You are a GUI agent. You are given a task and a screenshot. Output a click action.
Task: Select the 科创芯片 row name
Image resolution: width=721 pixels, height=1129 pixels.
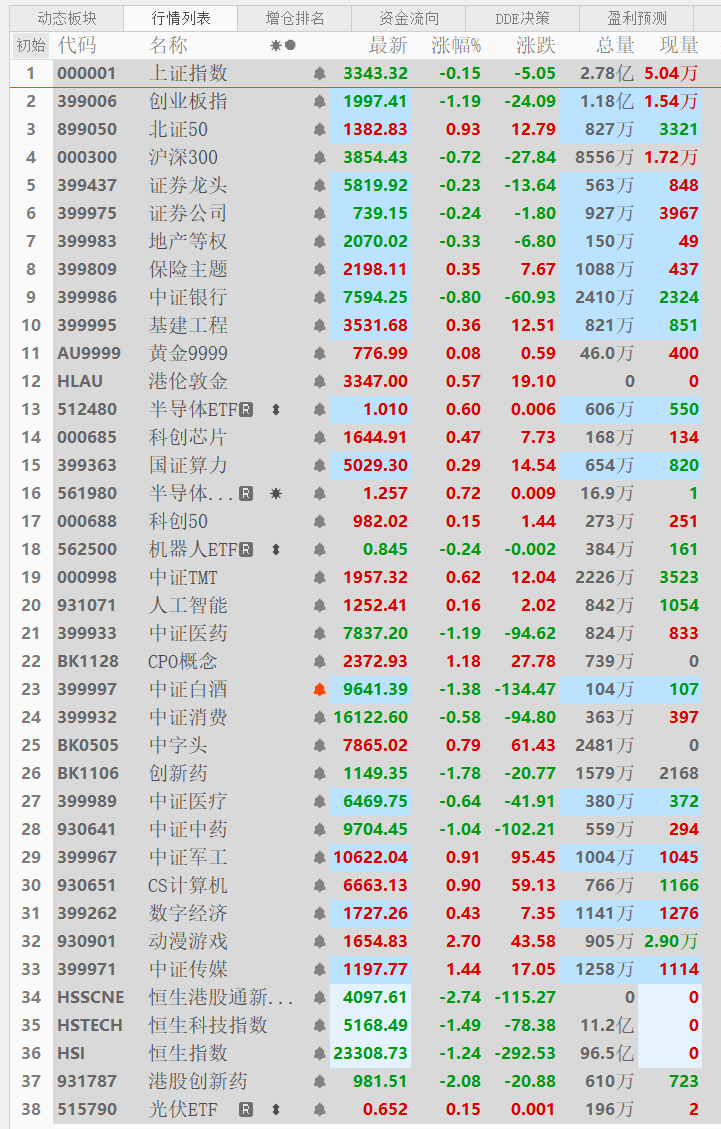pyautogui.click(x=188, y=437)
